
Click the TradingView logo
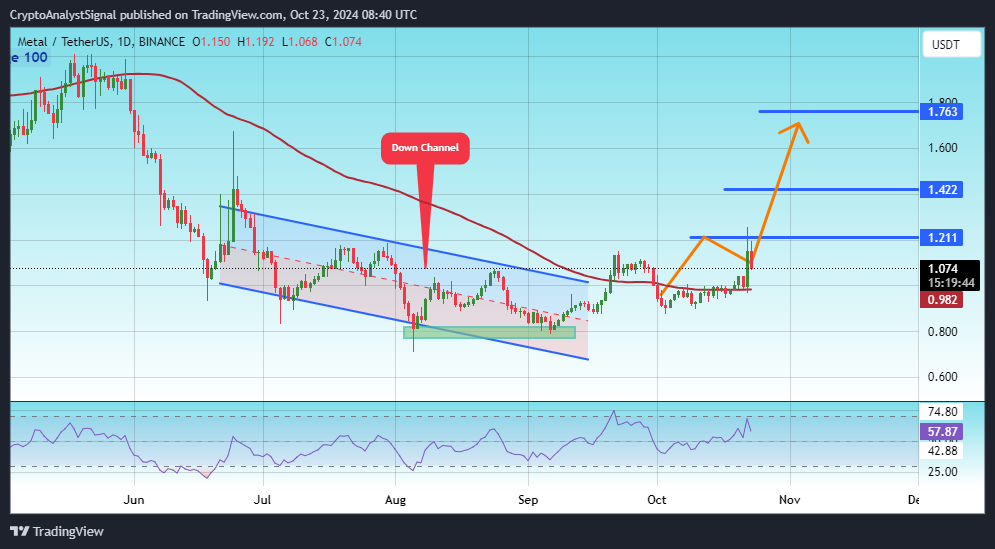pyautogui.click(x=57, y=531)
